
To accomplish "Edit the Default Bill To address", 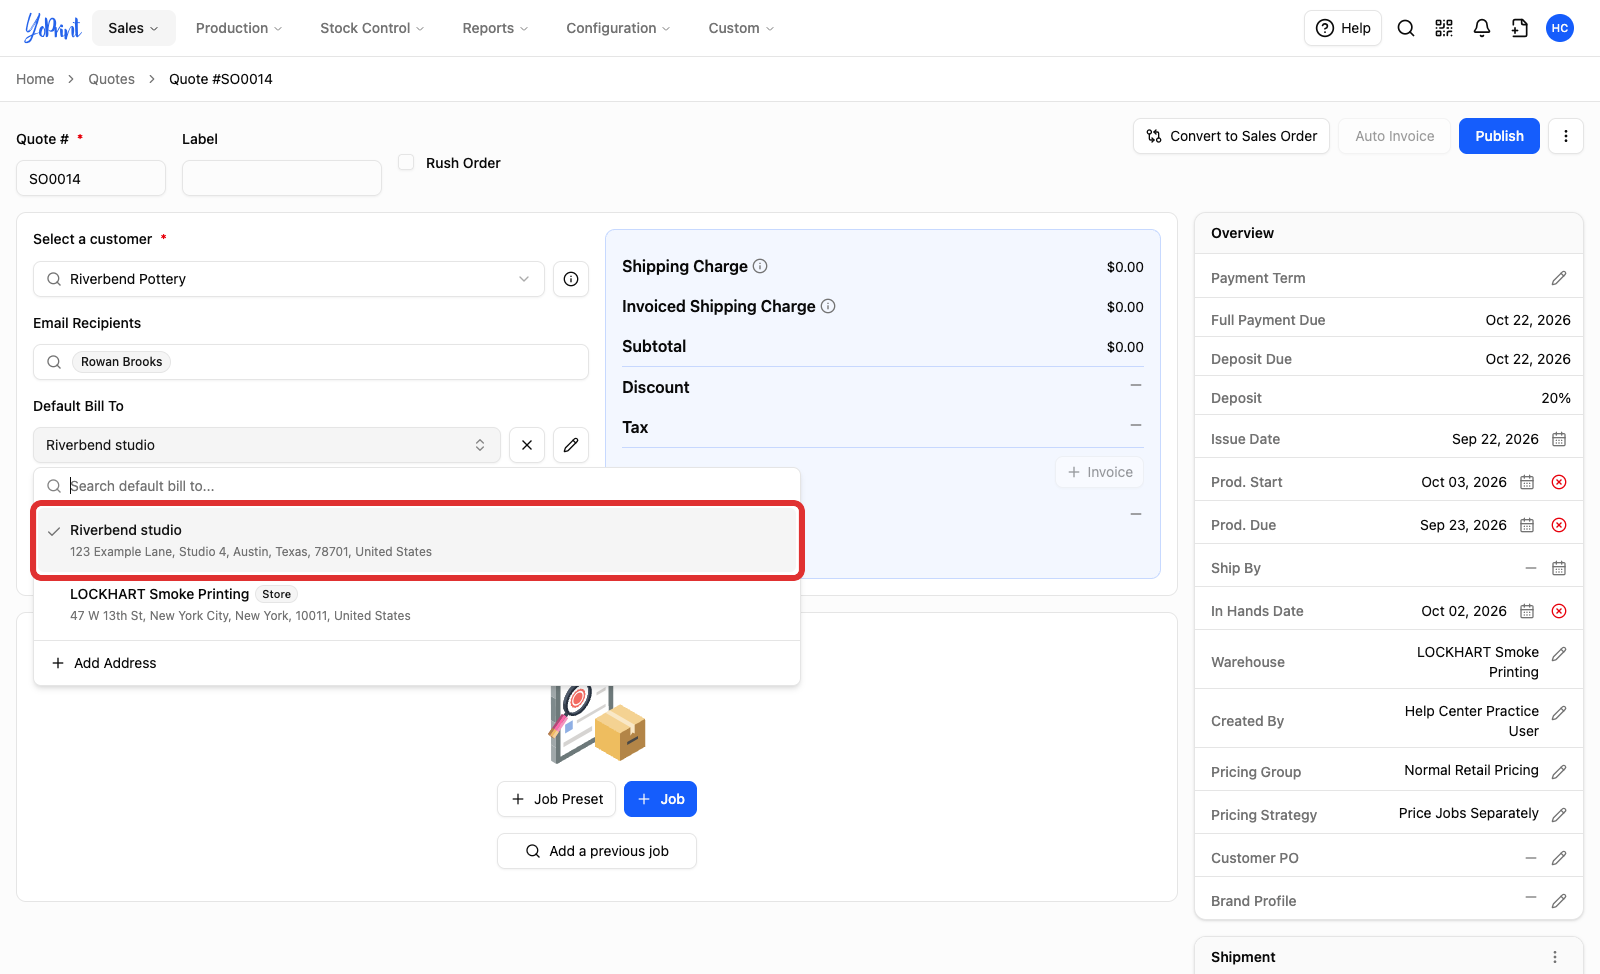I will pyautogui.click(x=571, y=445).
